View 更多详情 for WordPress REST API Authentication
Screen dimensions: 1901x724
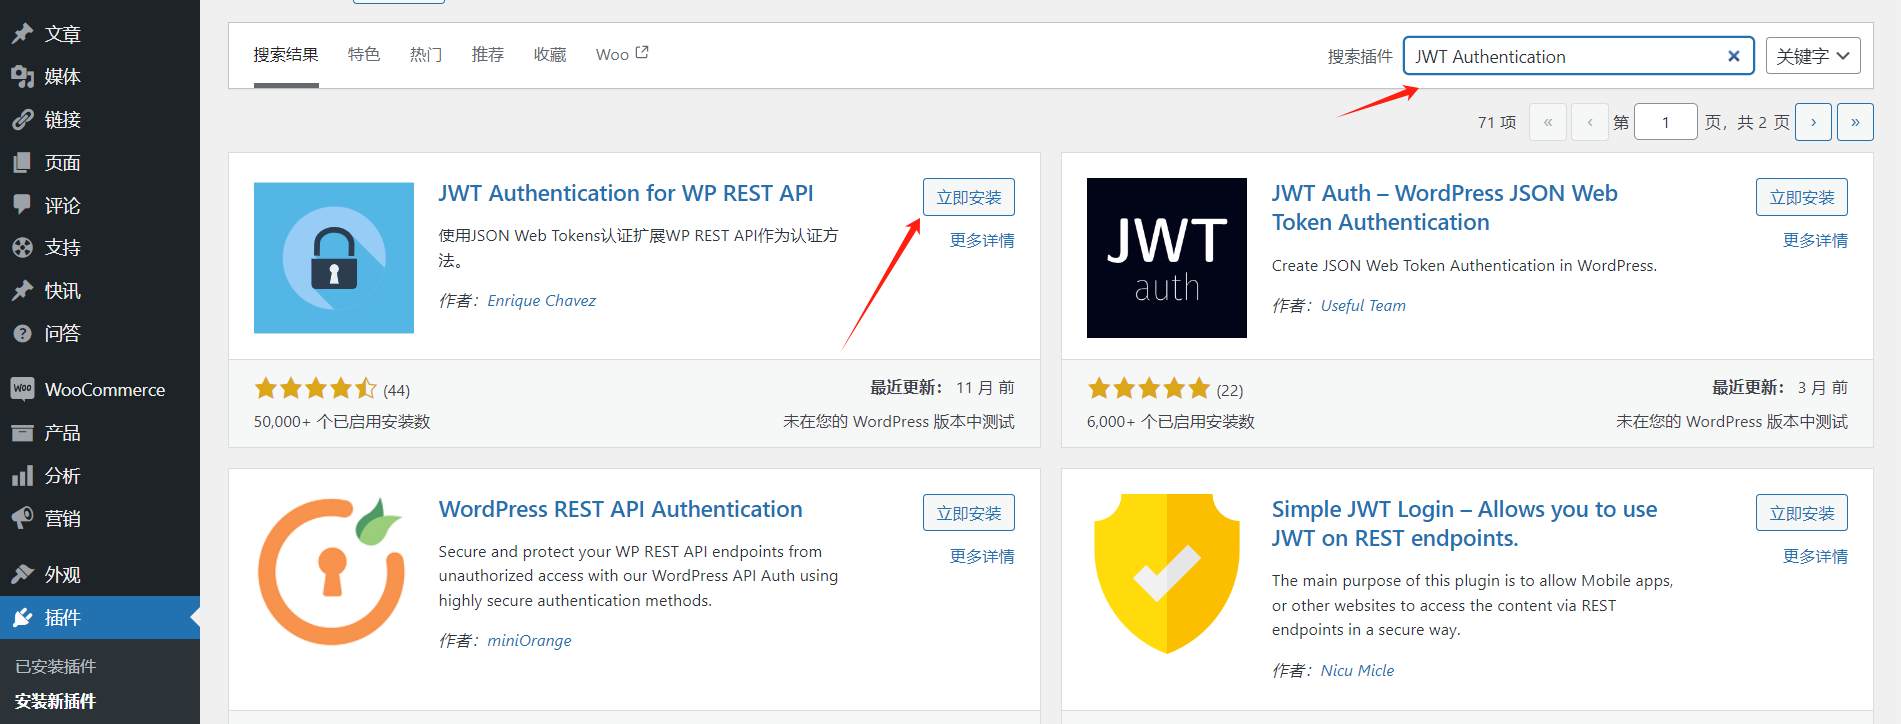click(x=982, y=556)
